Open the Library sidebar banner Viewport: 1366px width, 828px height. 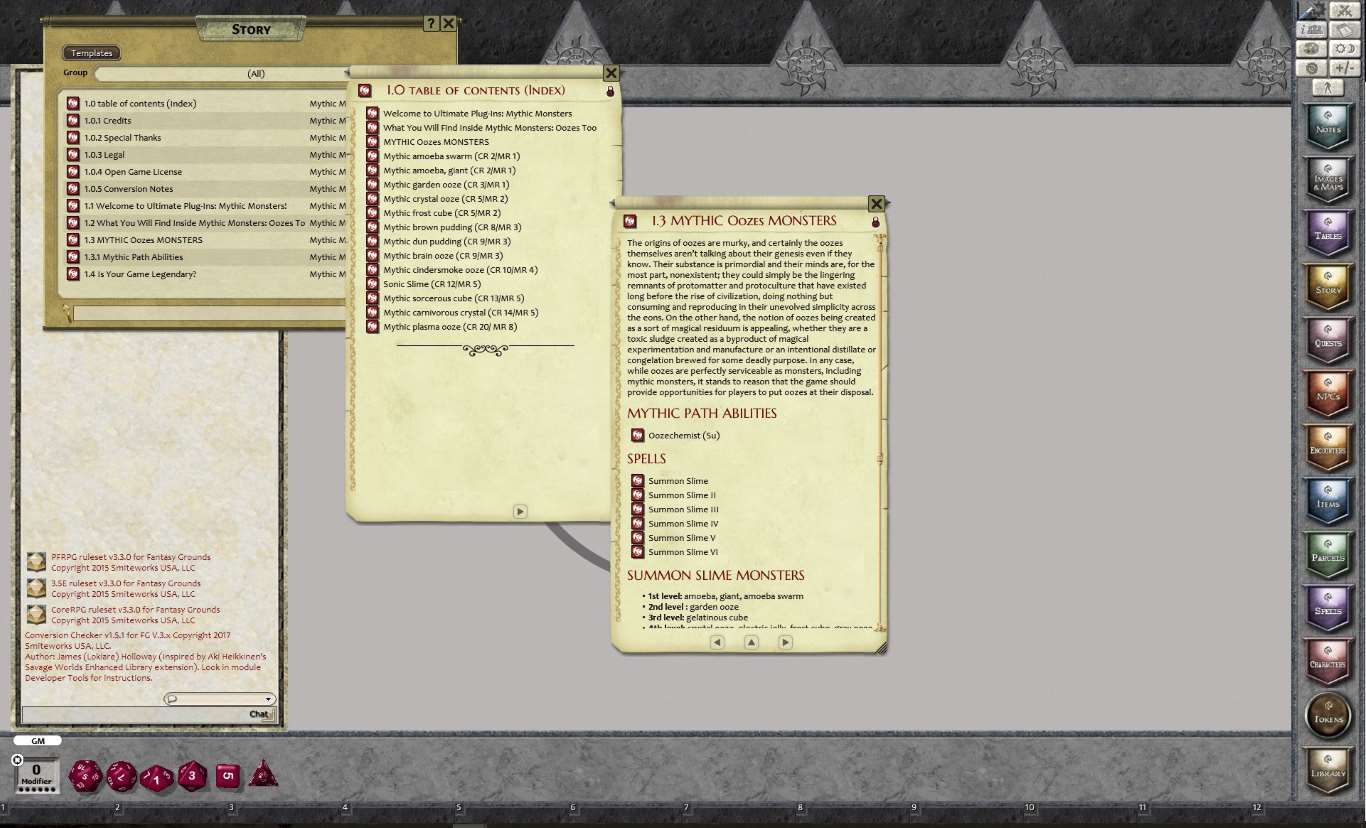(1328, 768)
